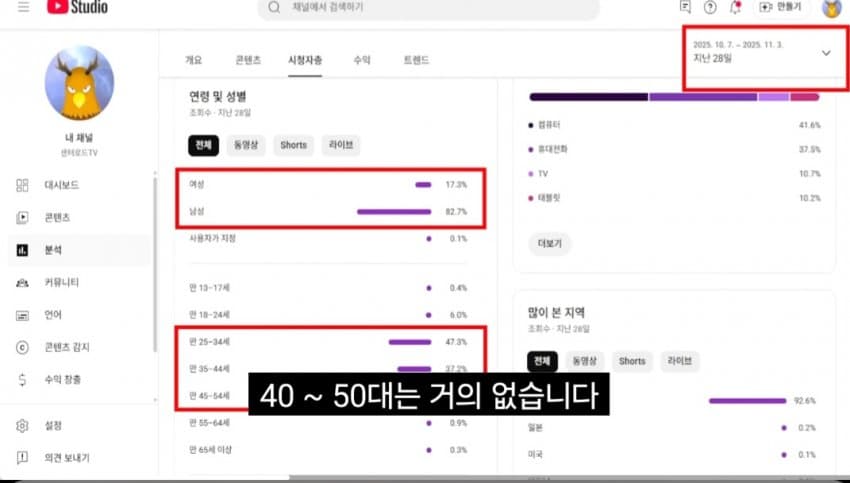Switch to the 수익 tab
The image size is (850, 483).
[x=361, y=60]
